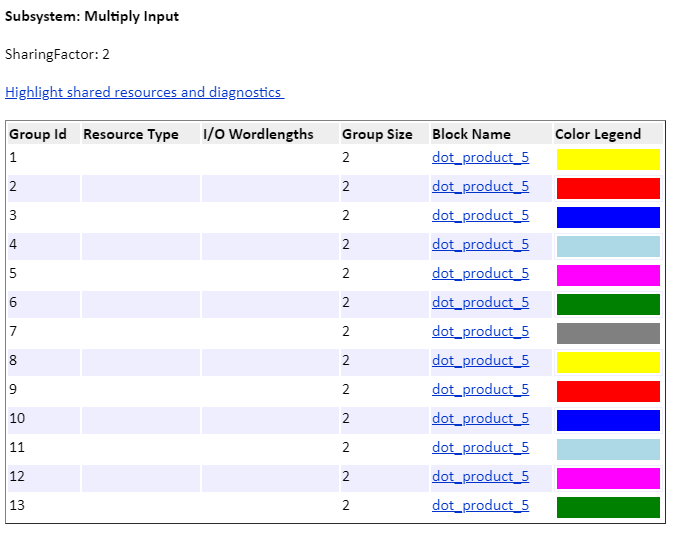
Task: Click the blue color swatch for group 3
Action: coord(608,217)
